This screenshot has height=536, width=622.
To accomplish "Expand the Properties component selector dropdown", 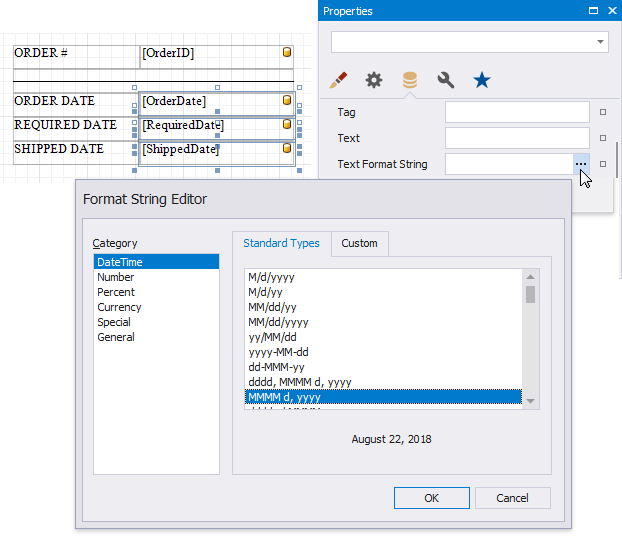I will tap(600, 42).
